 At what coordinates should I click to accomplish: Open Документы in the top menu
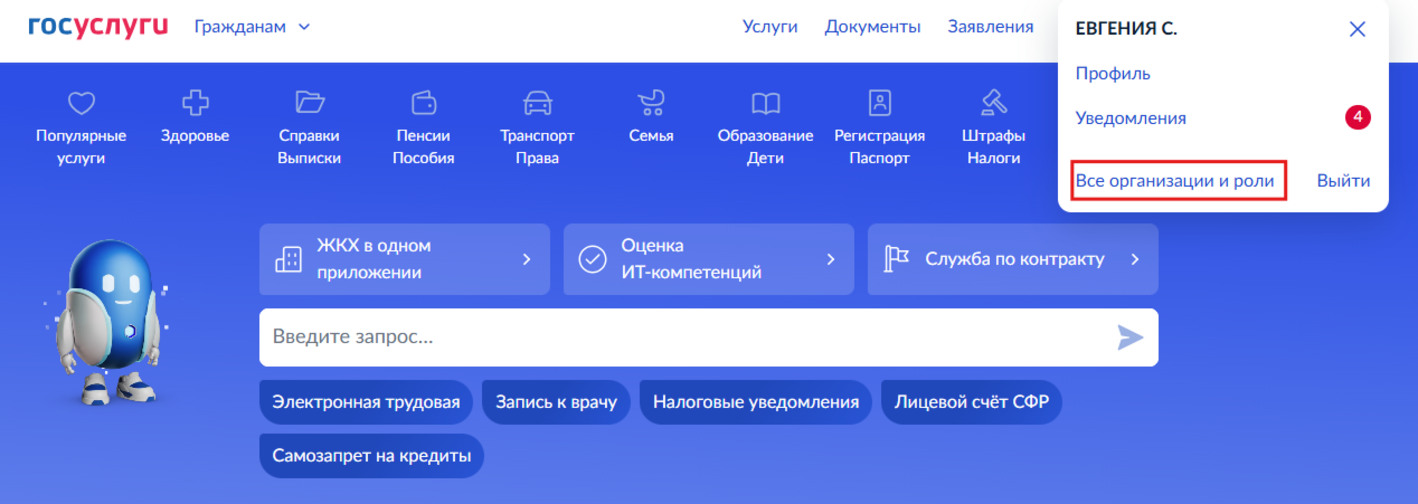pos(872,27)
